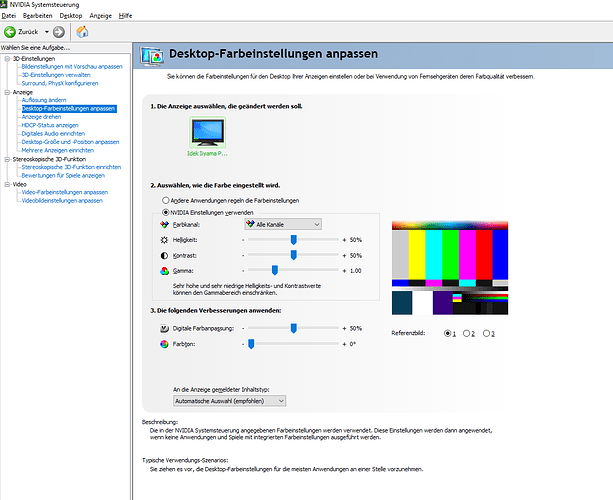
Task: Collapse the 3D-Einstellungen tree node
Action: pos(7,58)
